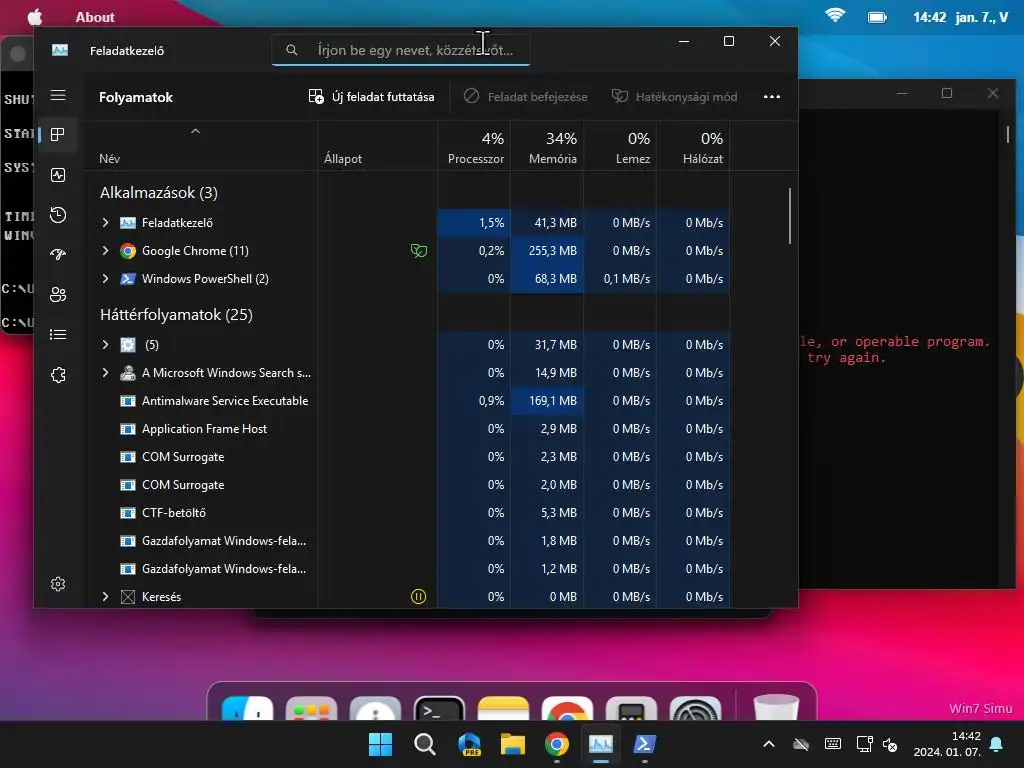Open the About menu in top bar
Viewport: 1024px width, 768px height.
tap(95, 18)
